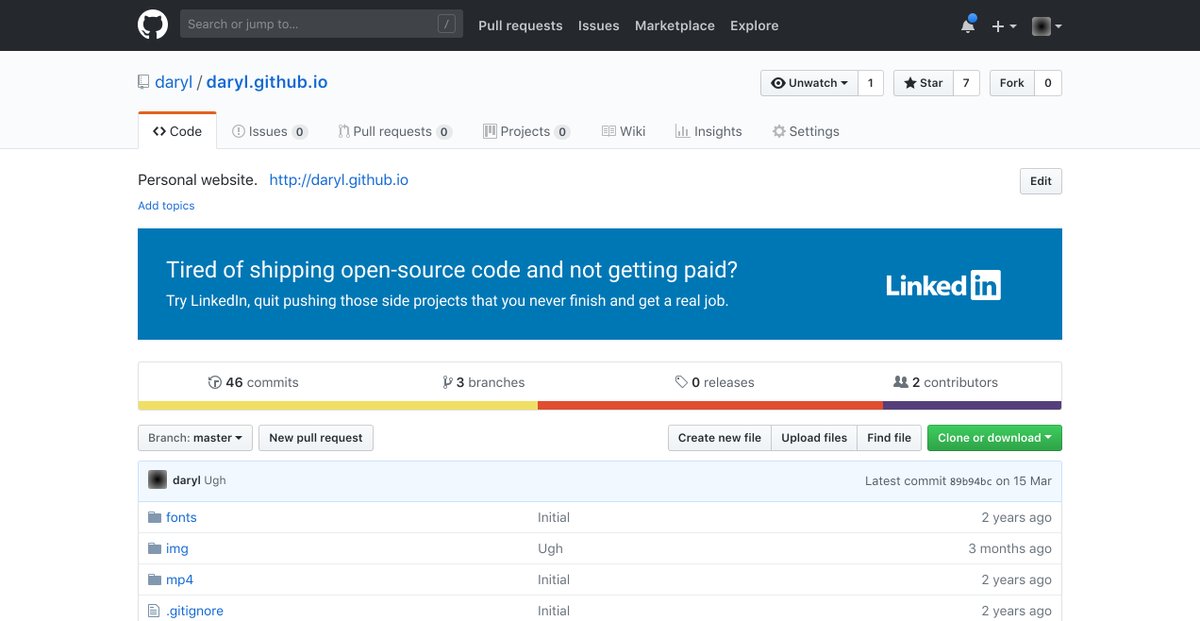Screen dimensions: 1200x621
Task: Expand the Branch: master selector
Action: [194, 438]
